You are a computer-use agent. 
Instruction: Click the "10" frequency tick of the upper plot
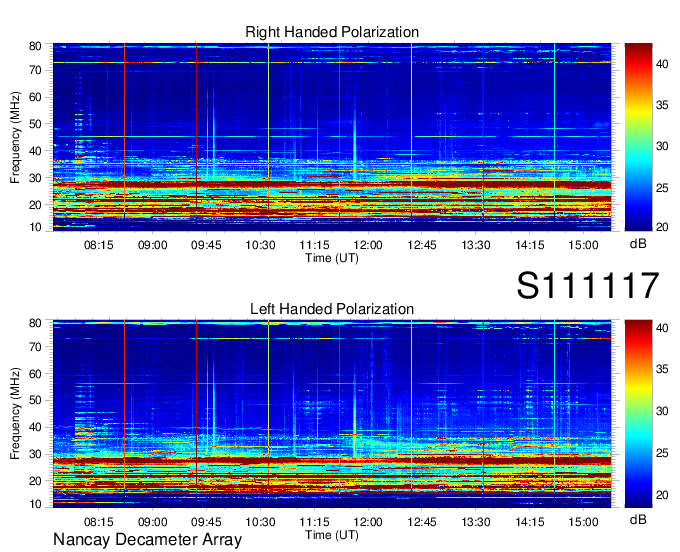tap(35, 227)
